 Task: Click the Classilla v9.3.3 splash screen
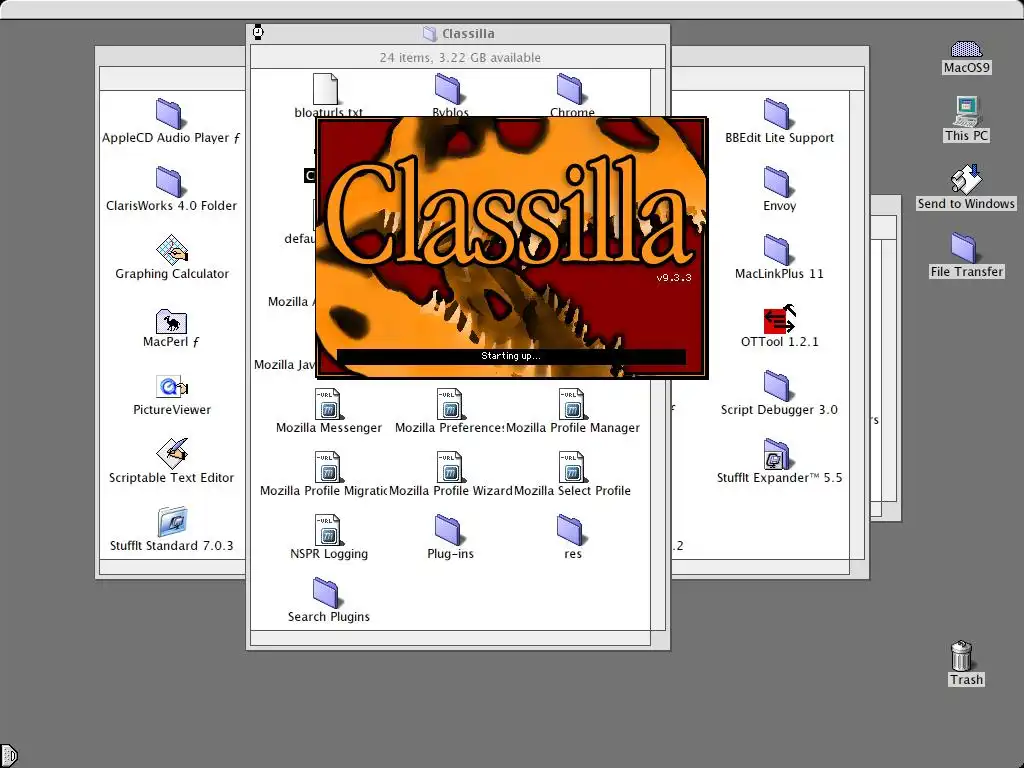point(512,248)
